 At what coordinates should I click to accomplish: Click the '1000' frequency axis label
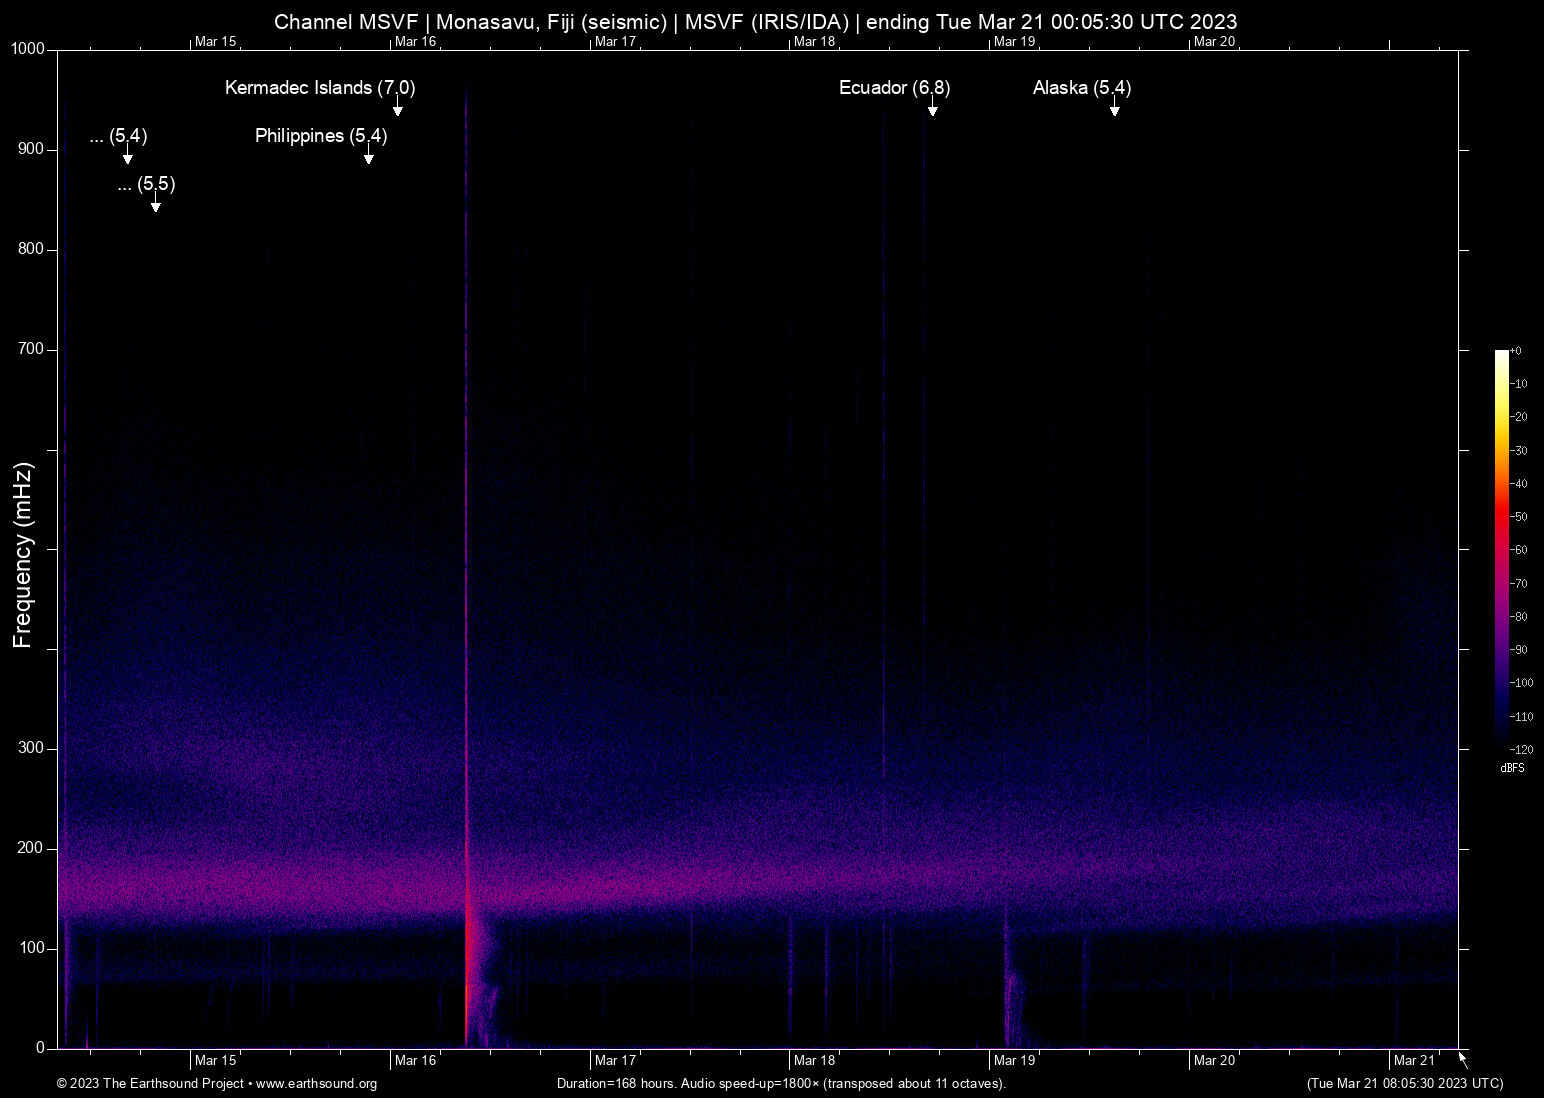(x=28, y=49)
